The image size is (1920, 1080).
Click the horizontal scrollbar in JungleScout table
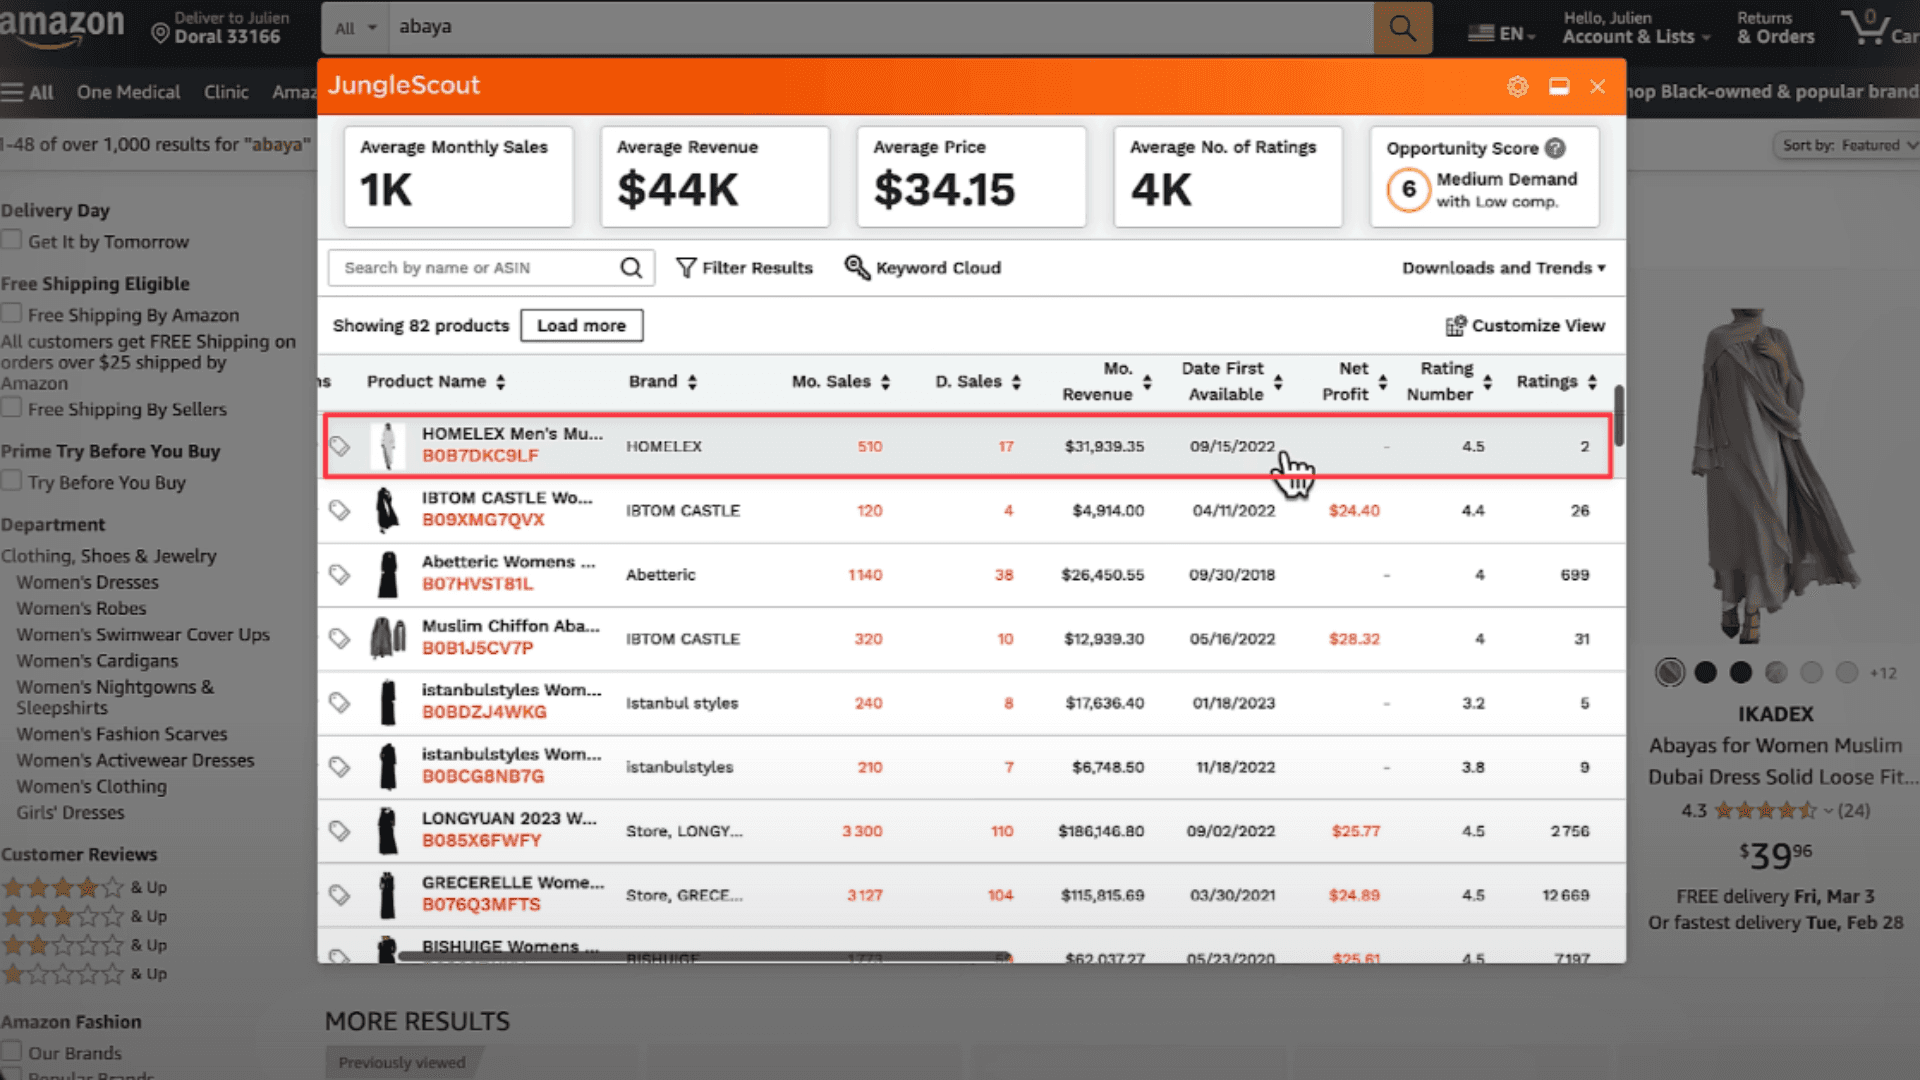click(x=704, y=957)
